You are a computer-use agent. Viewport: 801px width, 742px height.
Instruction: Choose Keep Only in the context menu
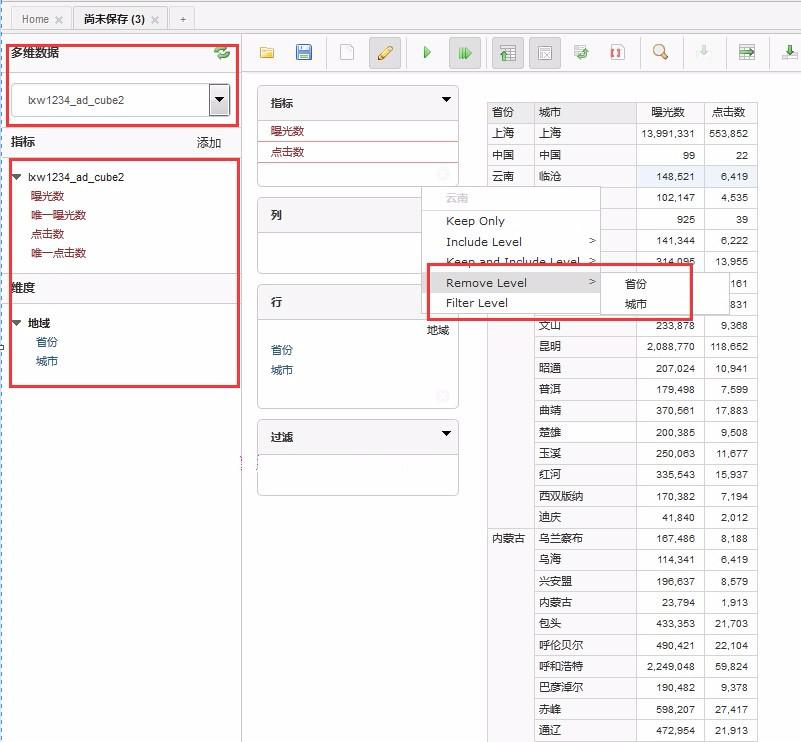pyautogui.click(x=475, y=221)
